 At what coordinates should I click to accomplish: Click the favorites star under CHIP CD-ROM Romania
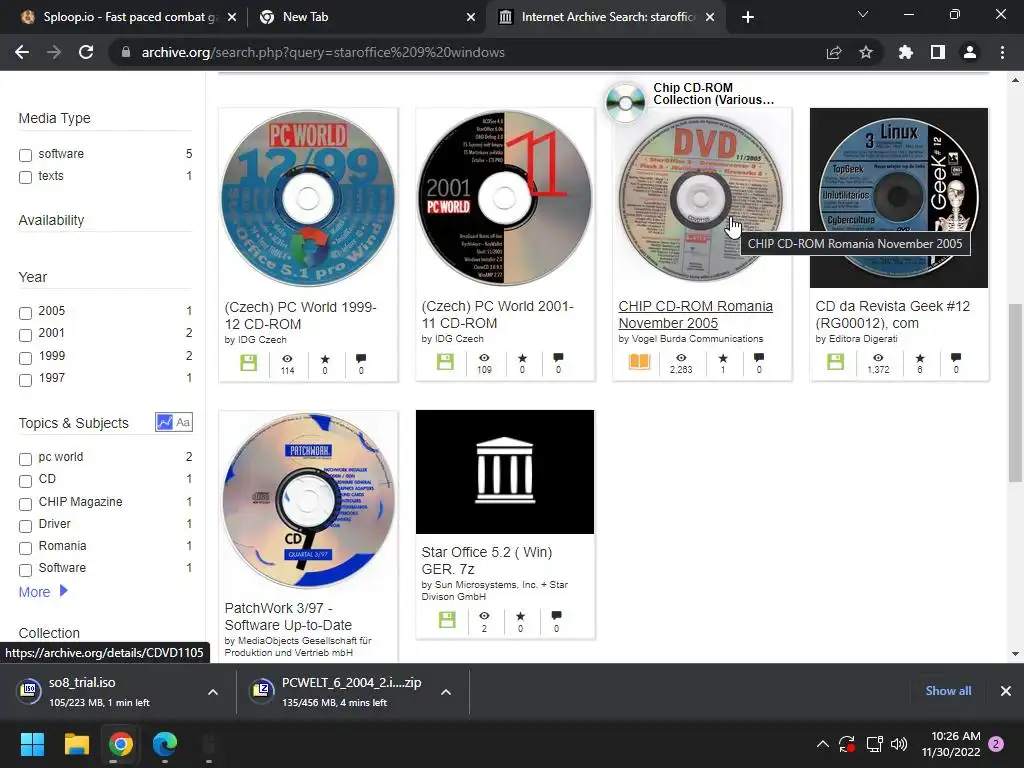point(723,358)
